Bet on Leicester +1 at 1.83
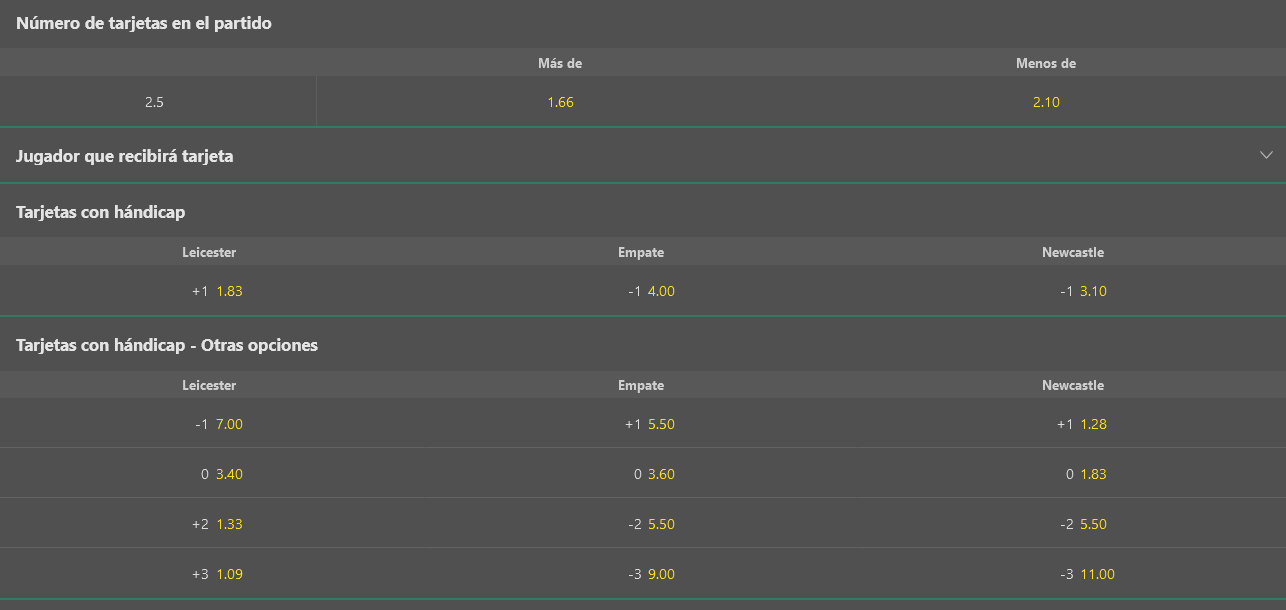The height and width of the screenshot is (610, 1286). pyautogui.click(x=217, y=291)
